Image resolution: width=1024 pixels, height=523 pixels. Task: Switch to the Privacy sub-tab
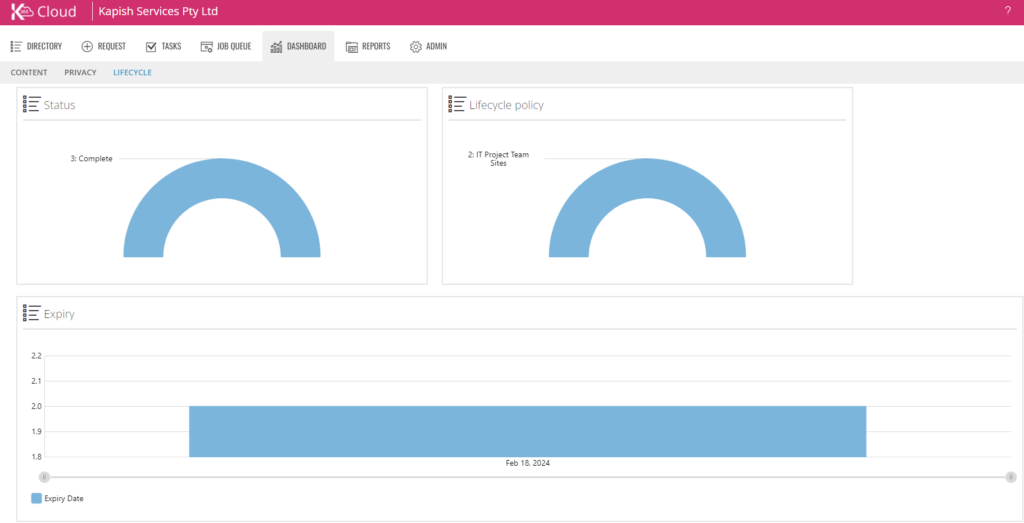(x=80, y=72)
